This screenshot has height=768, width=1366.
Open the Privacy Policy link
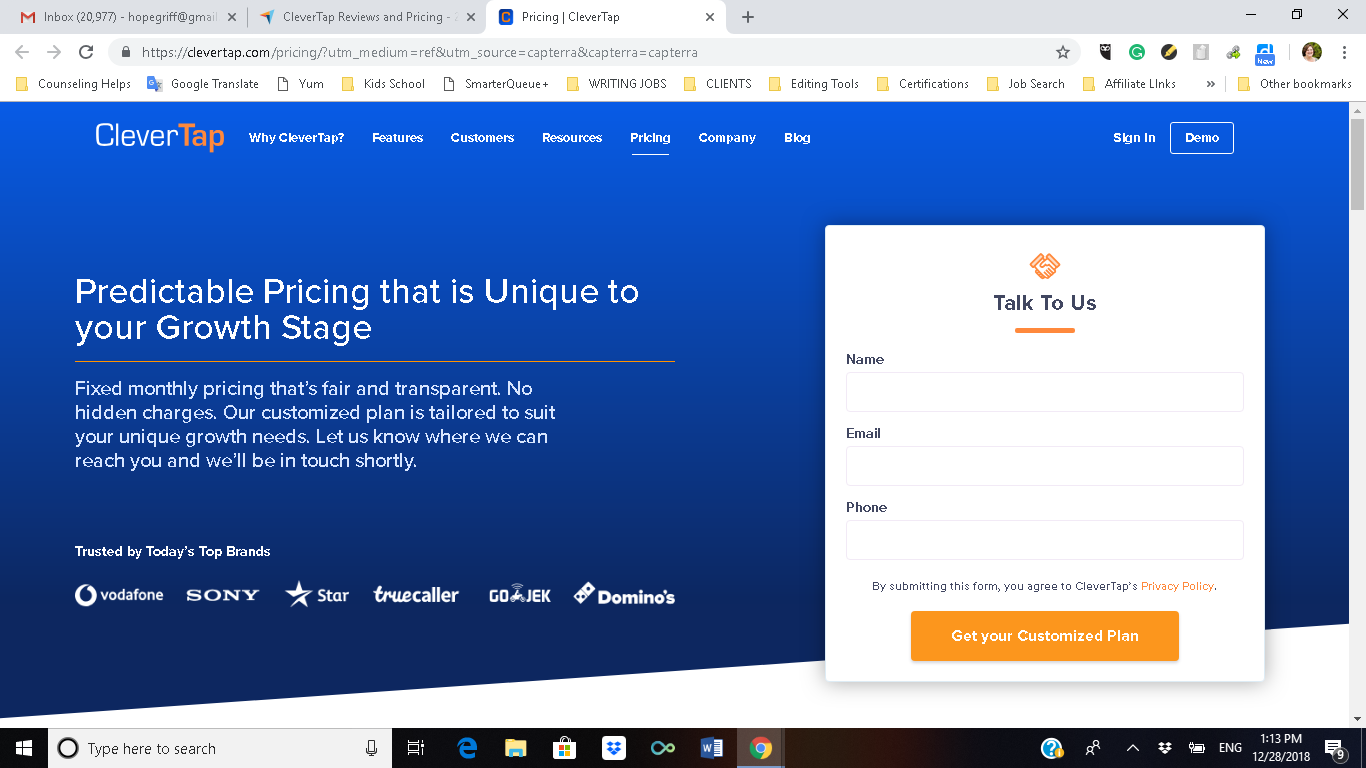point(1177,586)
